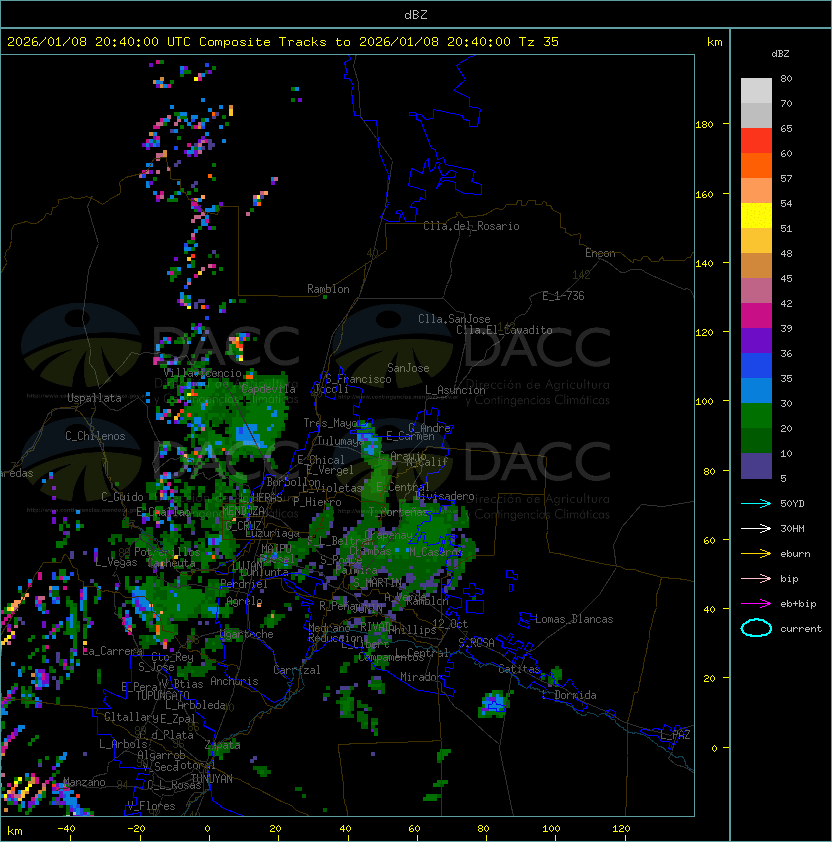Click the blue storm cell near L_Dormida
This screenshot has height=842, width=832.
(494, 703)
